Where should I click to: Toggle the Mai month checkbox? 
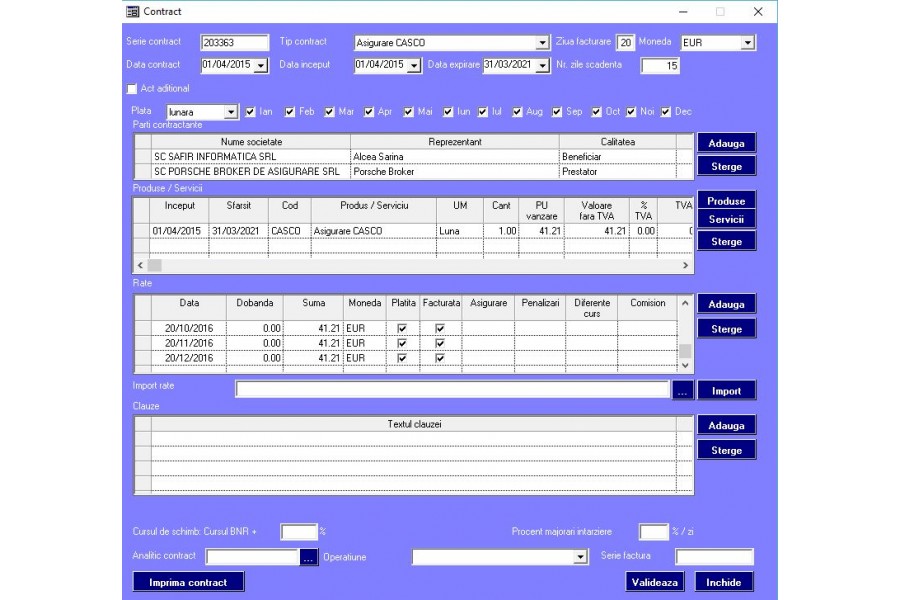pyautogui.click(x=409, y=112)
